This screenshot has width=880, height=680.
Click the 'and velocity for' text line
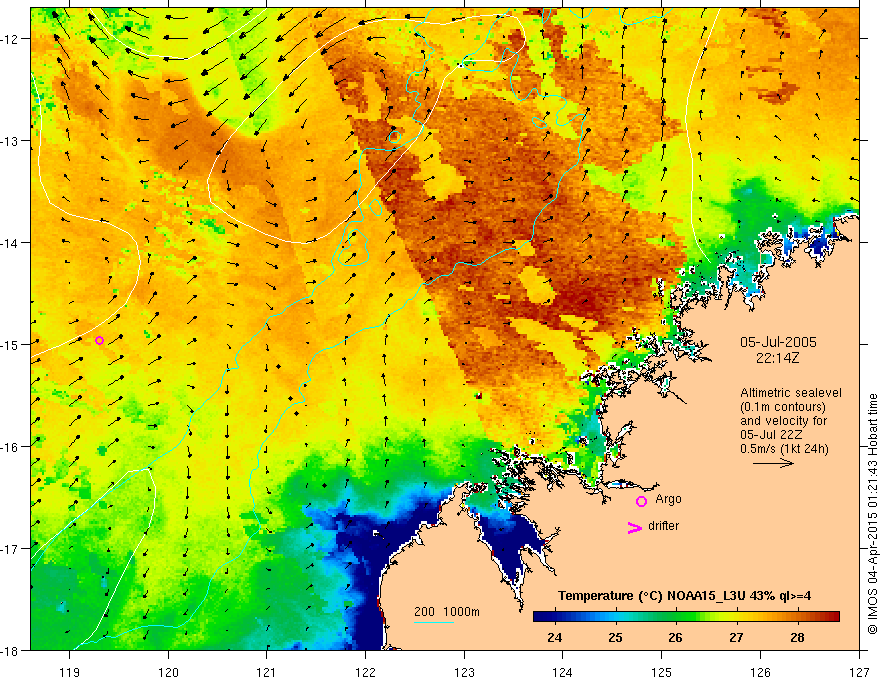click(783, 421)
